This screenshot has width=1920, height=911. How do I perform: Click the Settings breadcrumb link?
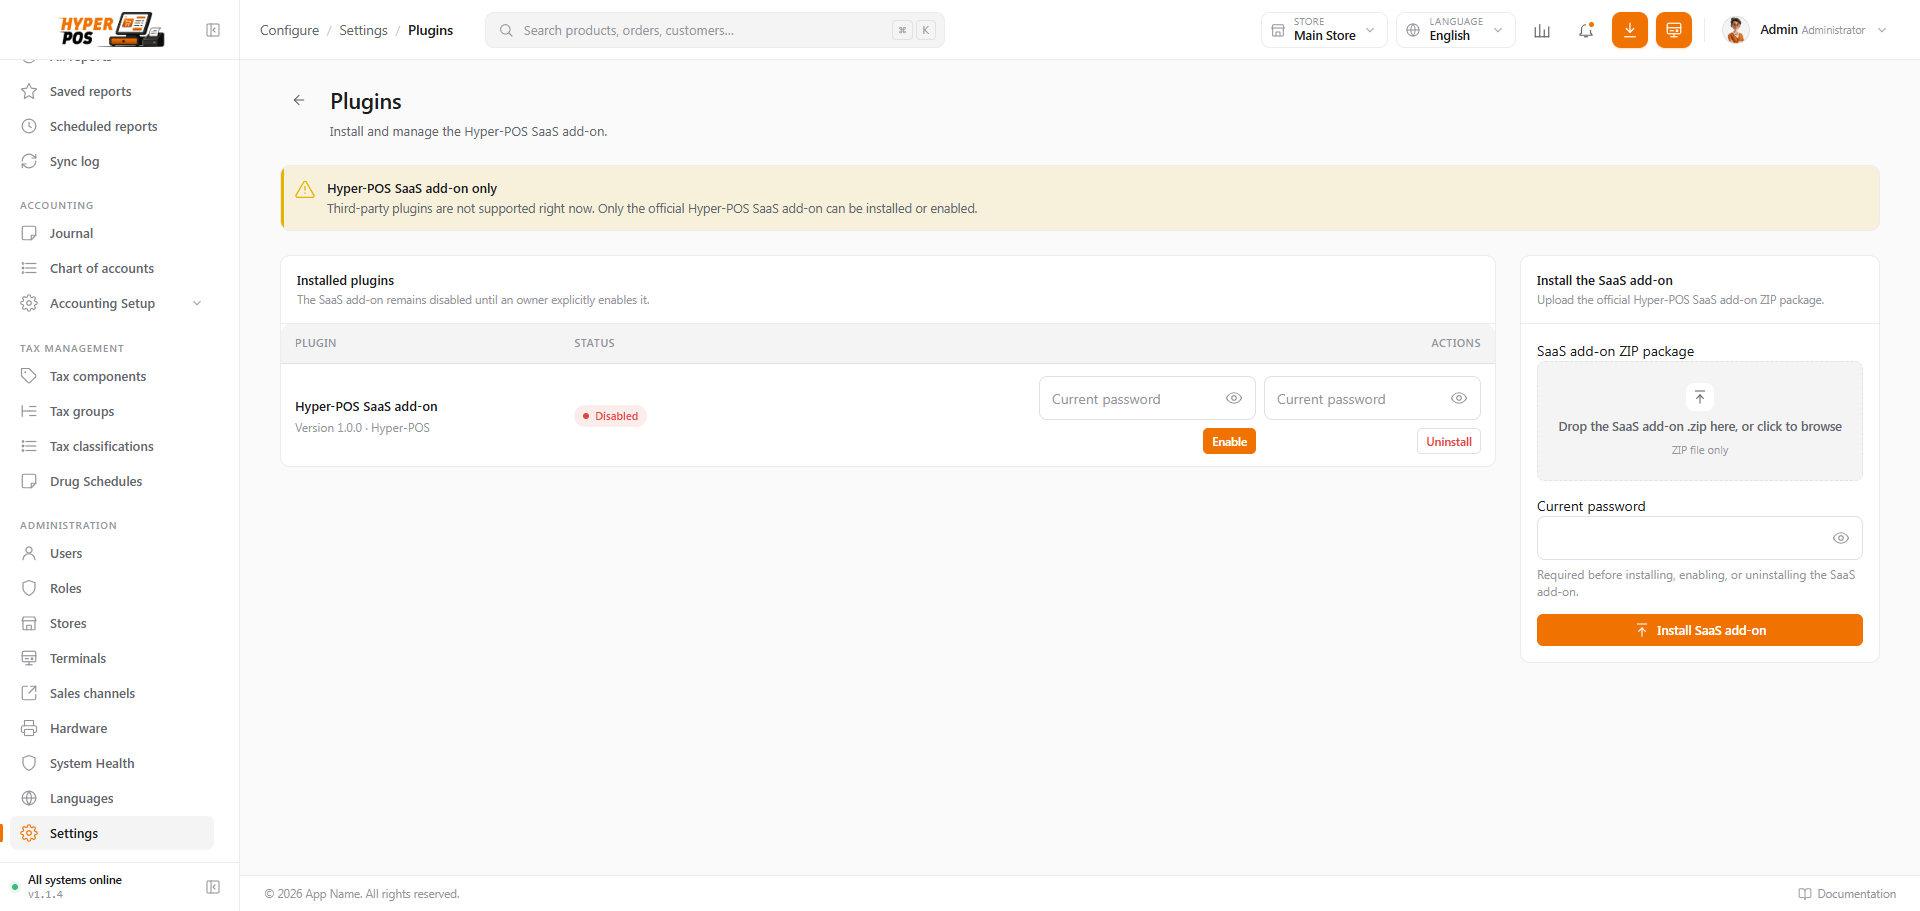[363, 30]
